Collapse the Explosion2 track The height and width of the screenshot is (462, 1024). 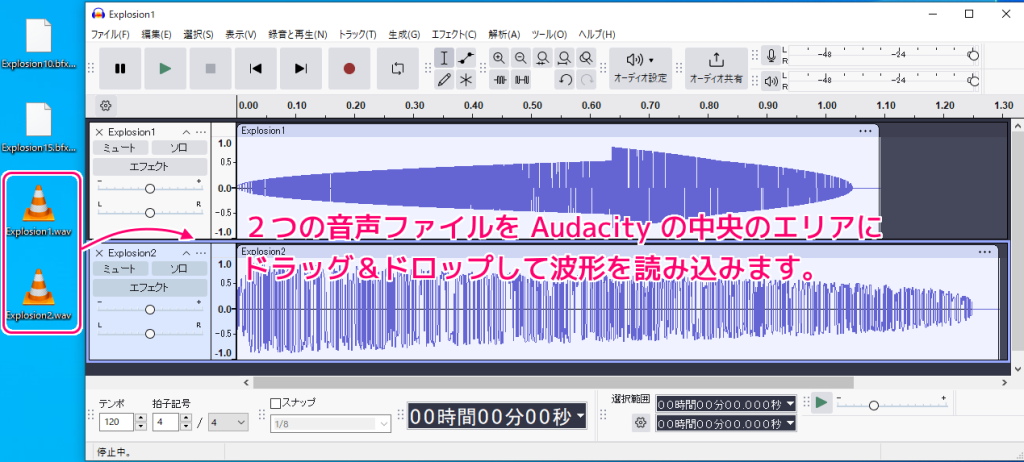(186, 253)
